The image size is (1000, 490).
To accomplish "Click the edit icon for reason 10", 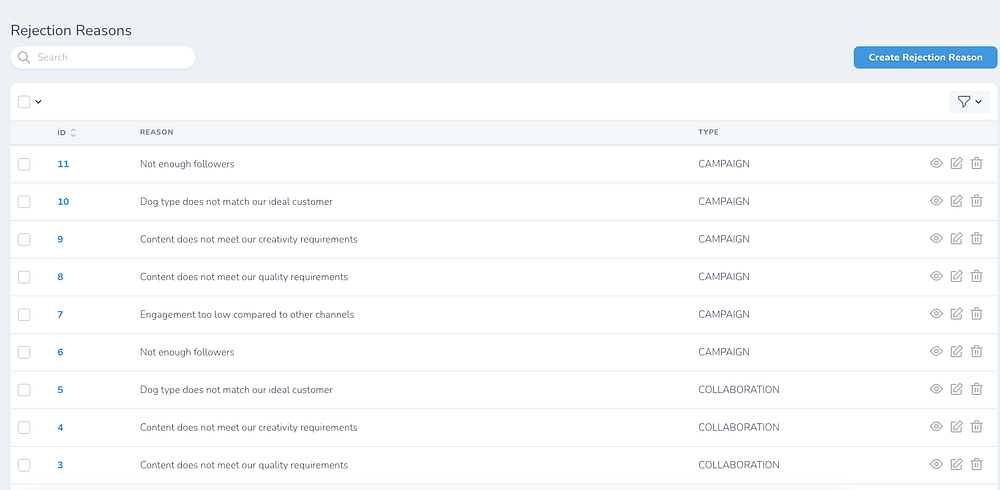I will click(956, 201).
